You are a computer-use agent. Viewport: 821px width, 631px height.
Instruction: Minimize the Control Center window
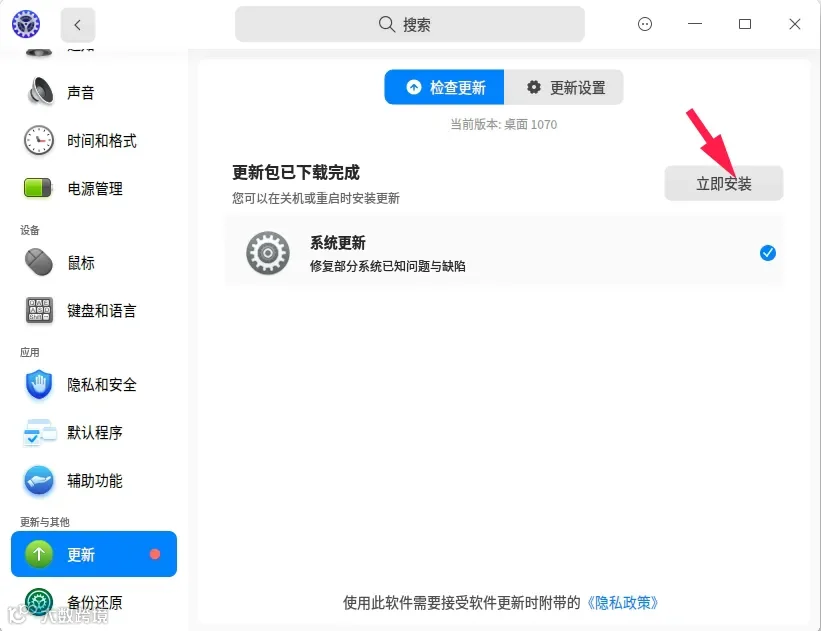695,24
